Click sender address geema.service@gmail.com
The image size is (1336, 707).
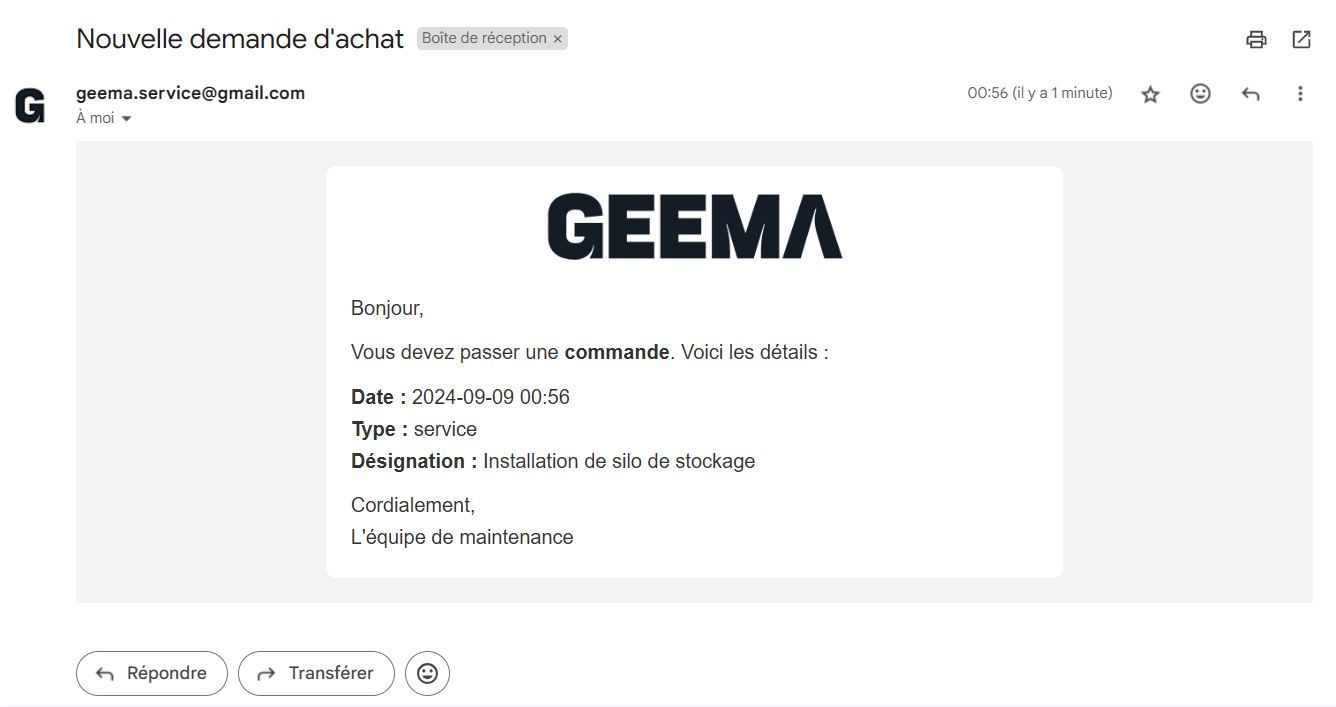[x=190, y=93]
